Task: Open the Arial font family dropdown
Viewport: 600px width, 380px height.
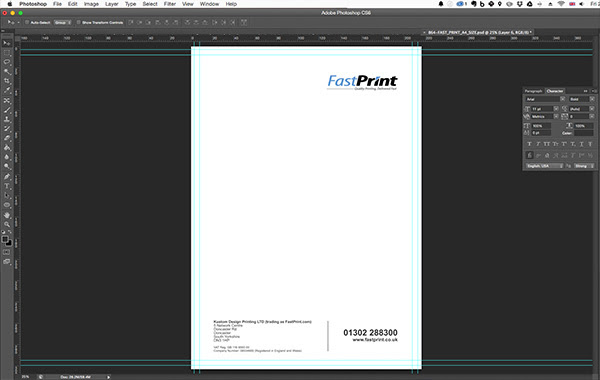Action: [562, 99]
